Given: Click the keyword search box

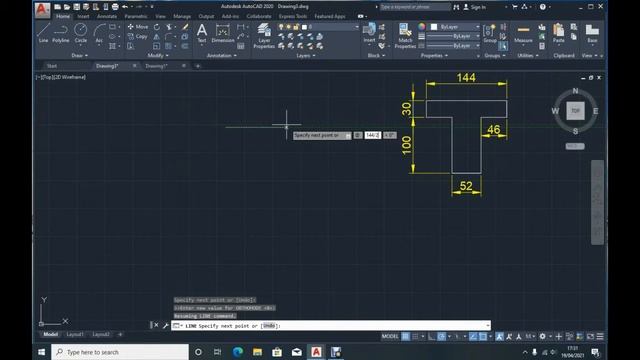Looking at the screenshot, I should point(415,7).
